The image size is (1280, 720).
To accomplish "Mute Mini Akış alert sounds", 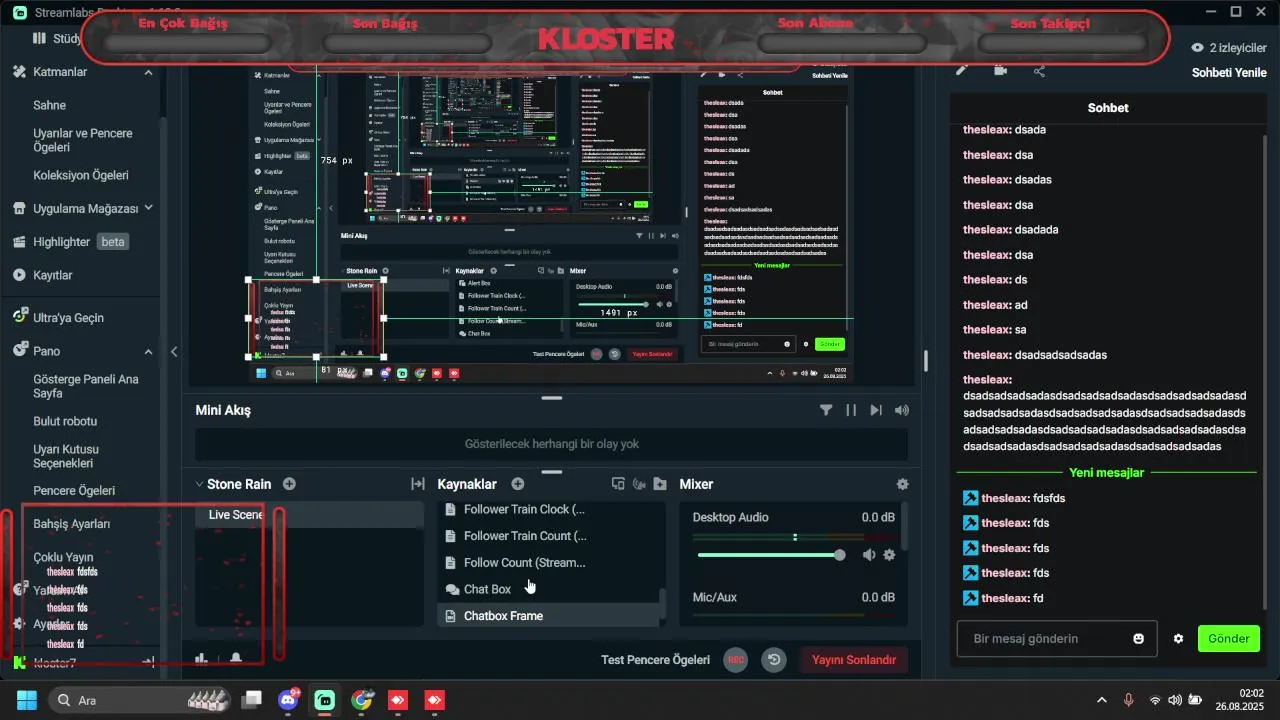I will [x=902, y=410].
